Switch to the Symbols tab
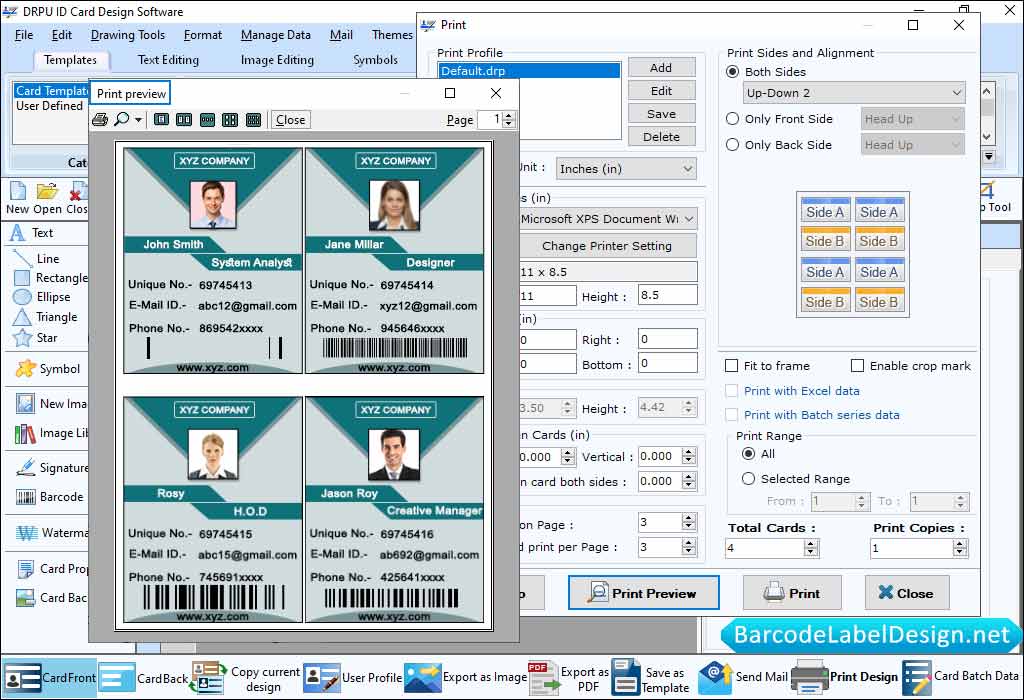 click(376, 60)
